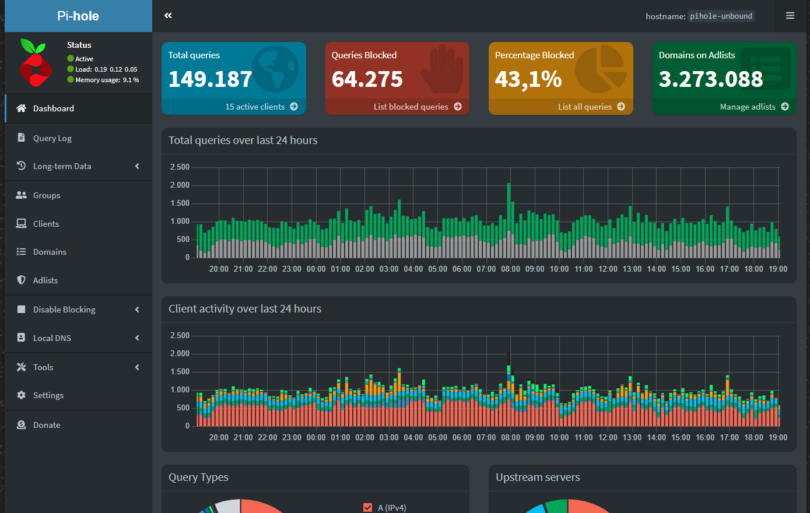Open the Settings menu item
This screenshot has width=810, height=513.
(79, 395)
